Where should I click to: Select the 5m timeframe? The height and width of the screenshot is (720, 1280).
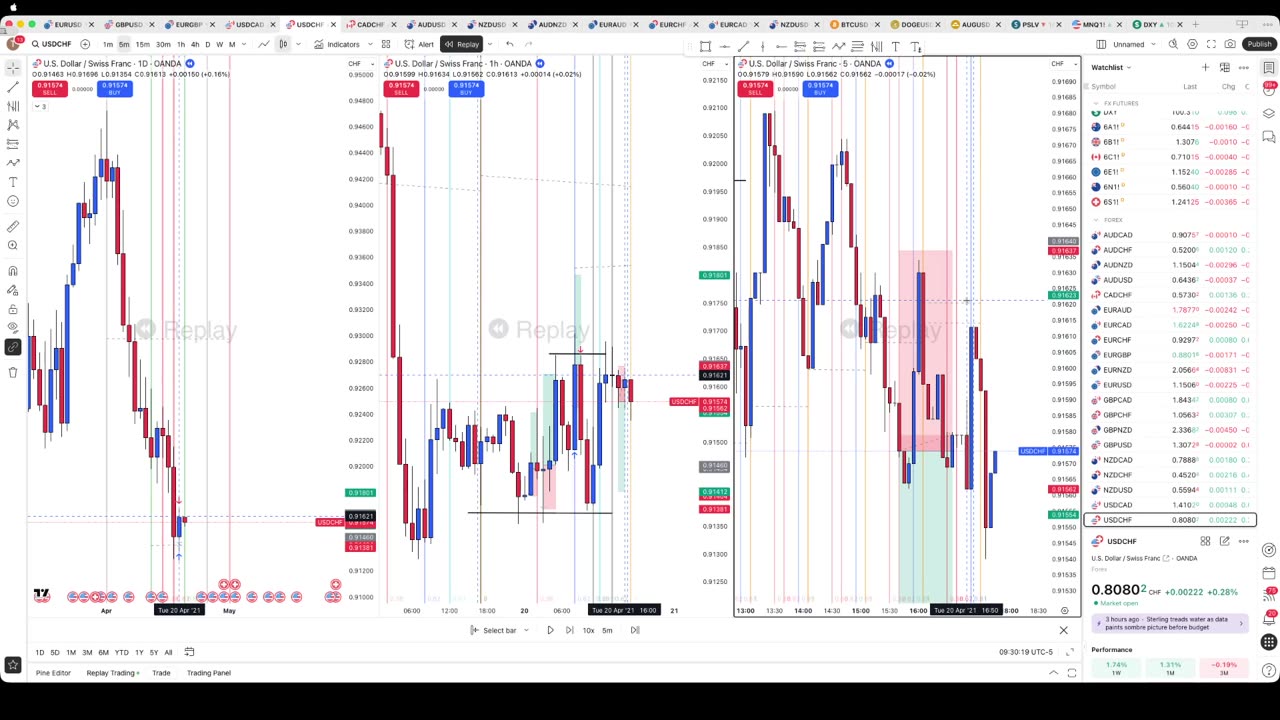124,44
